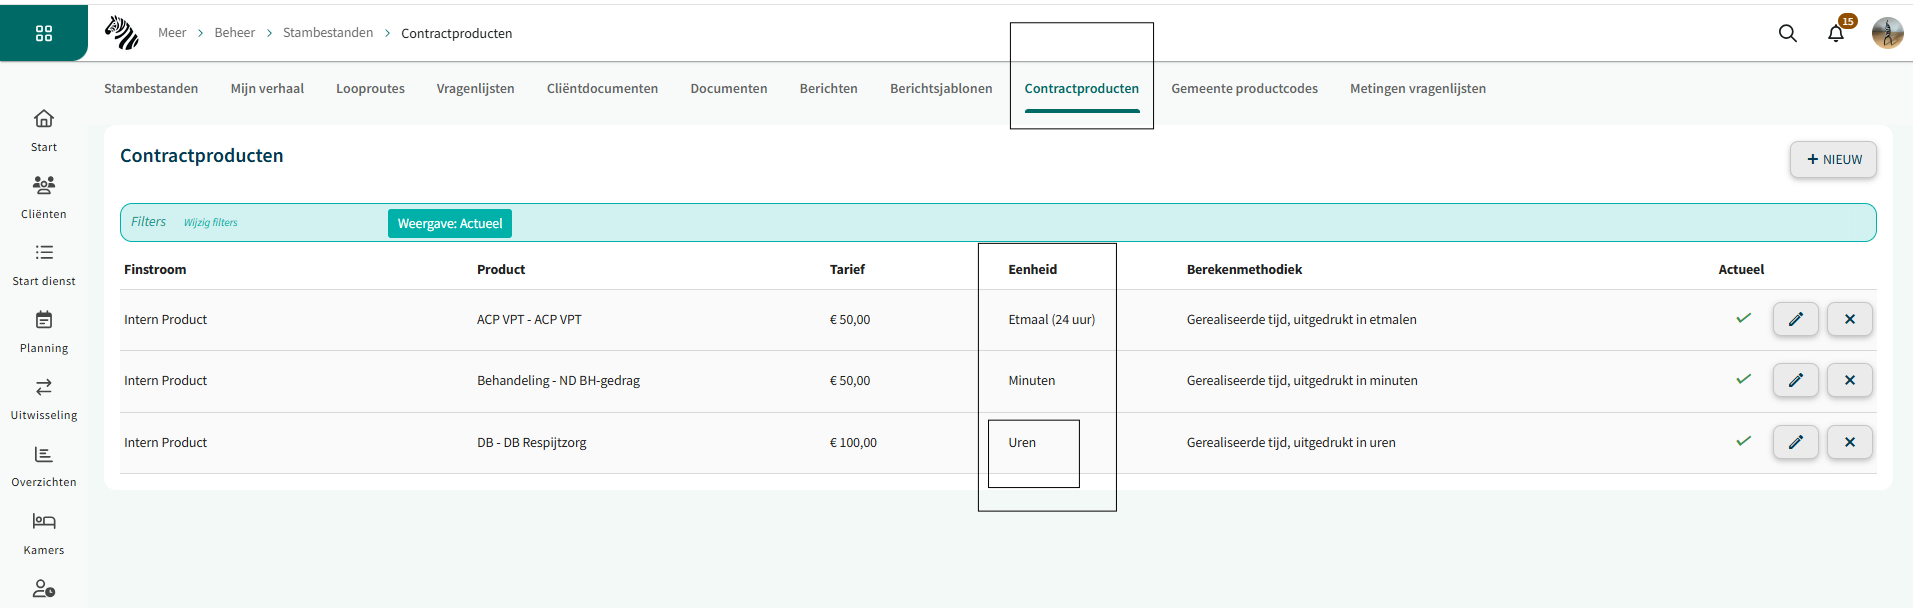Edit the Behandeling ND BH-gedrag row
This screenshot has width=1913, height=608.
click(x=1795, y=380)
